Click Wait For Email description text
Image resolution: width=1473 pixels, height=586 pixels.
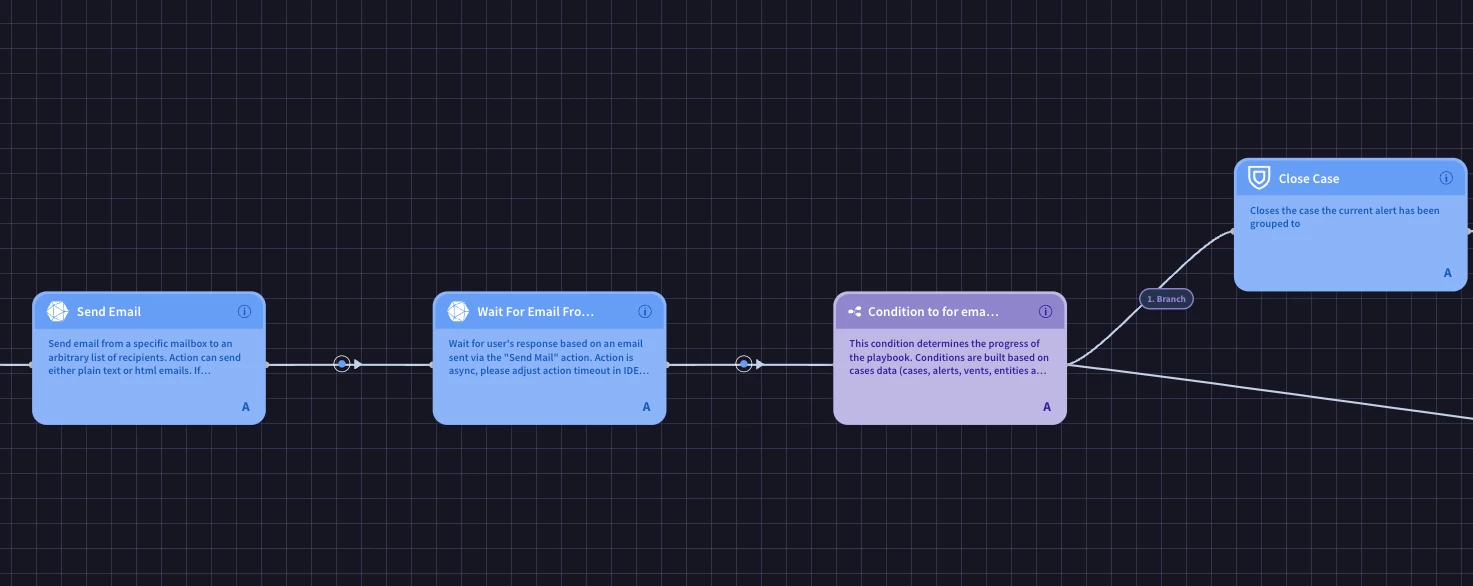pyautogui.click(x=549, y=357)
